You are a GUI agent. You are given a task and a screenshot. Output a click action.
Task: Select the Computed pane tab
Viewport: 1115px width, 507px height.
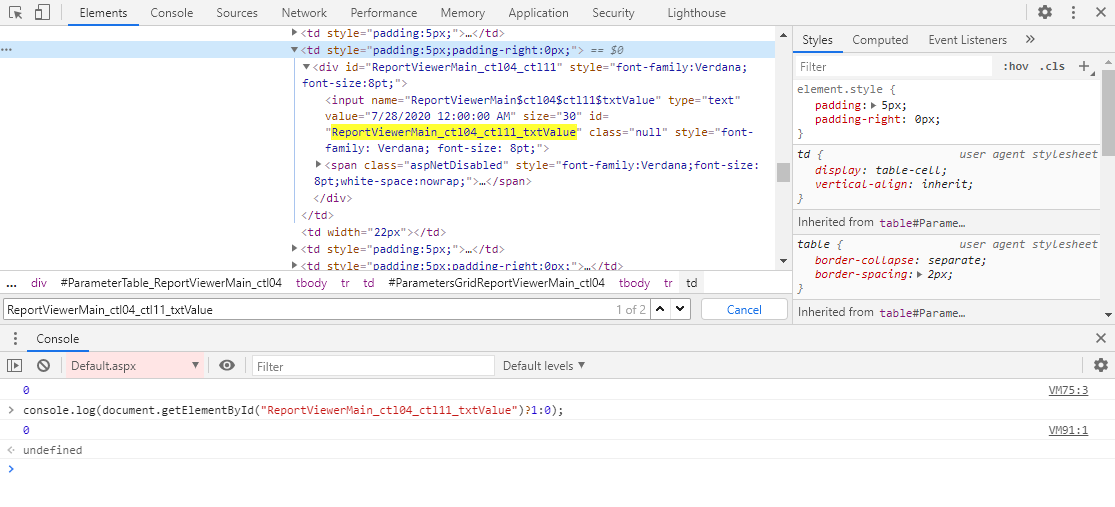click(880, 40)
